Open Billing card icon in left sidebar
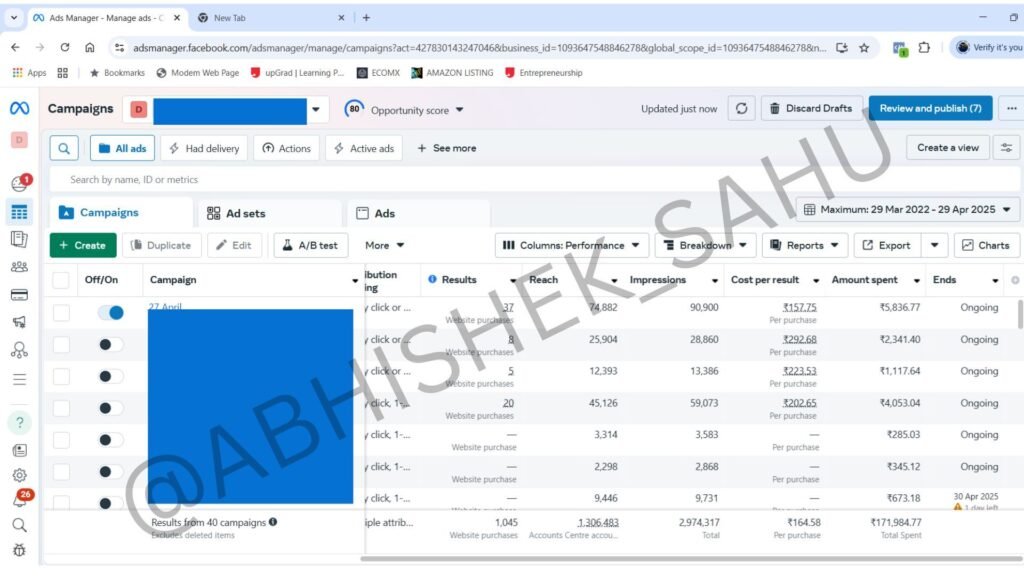This screenshot has width=1024, height=576. coord(19,295)
